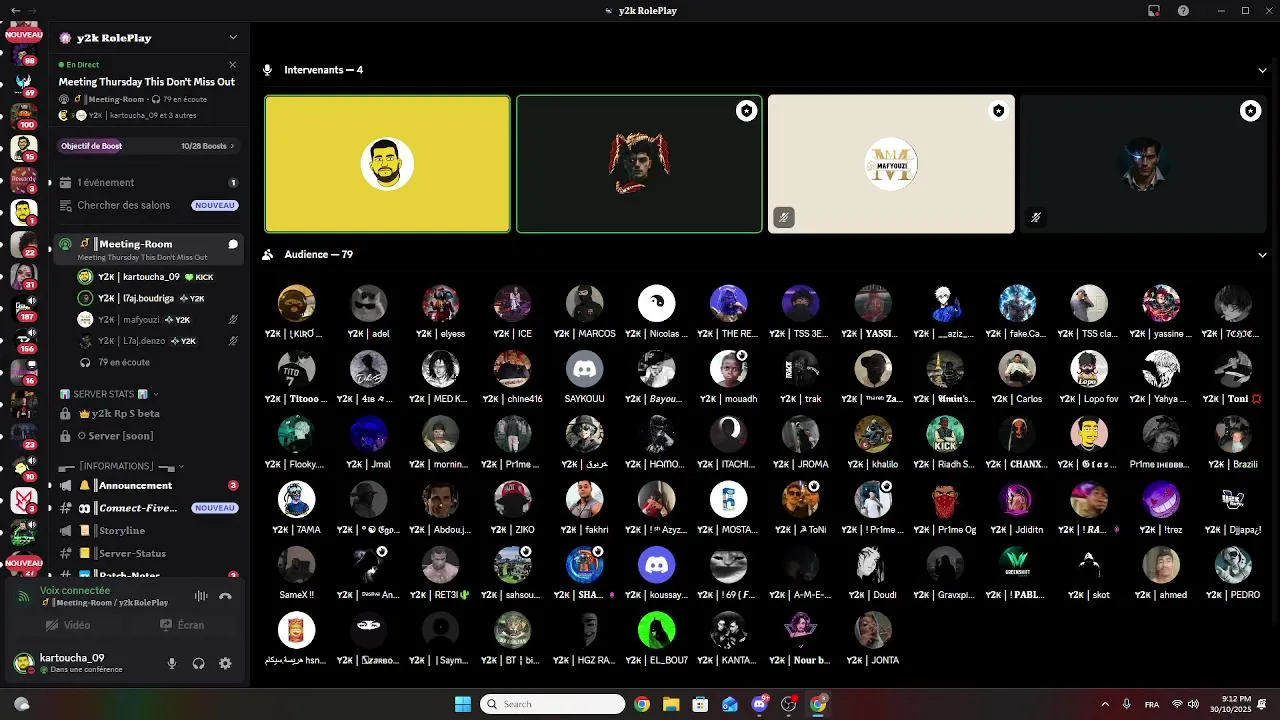Open the inbox icon in title bar
The image size is (1280, 720).
[1154, 11]
